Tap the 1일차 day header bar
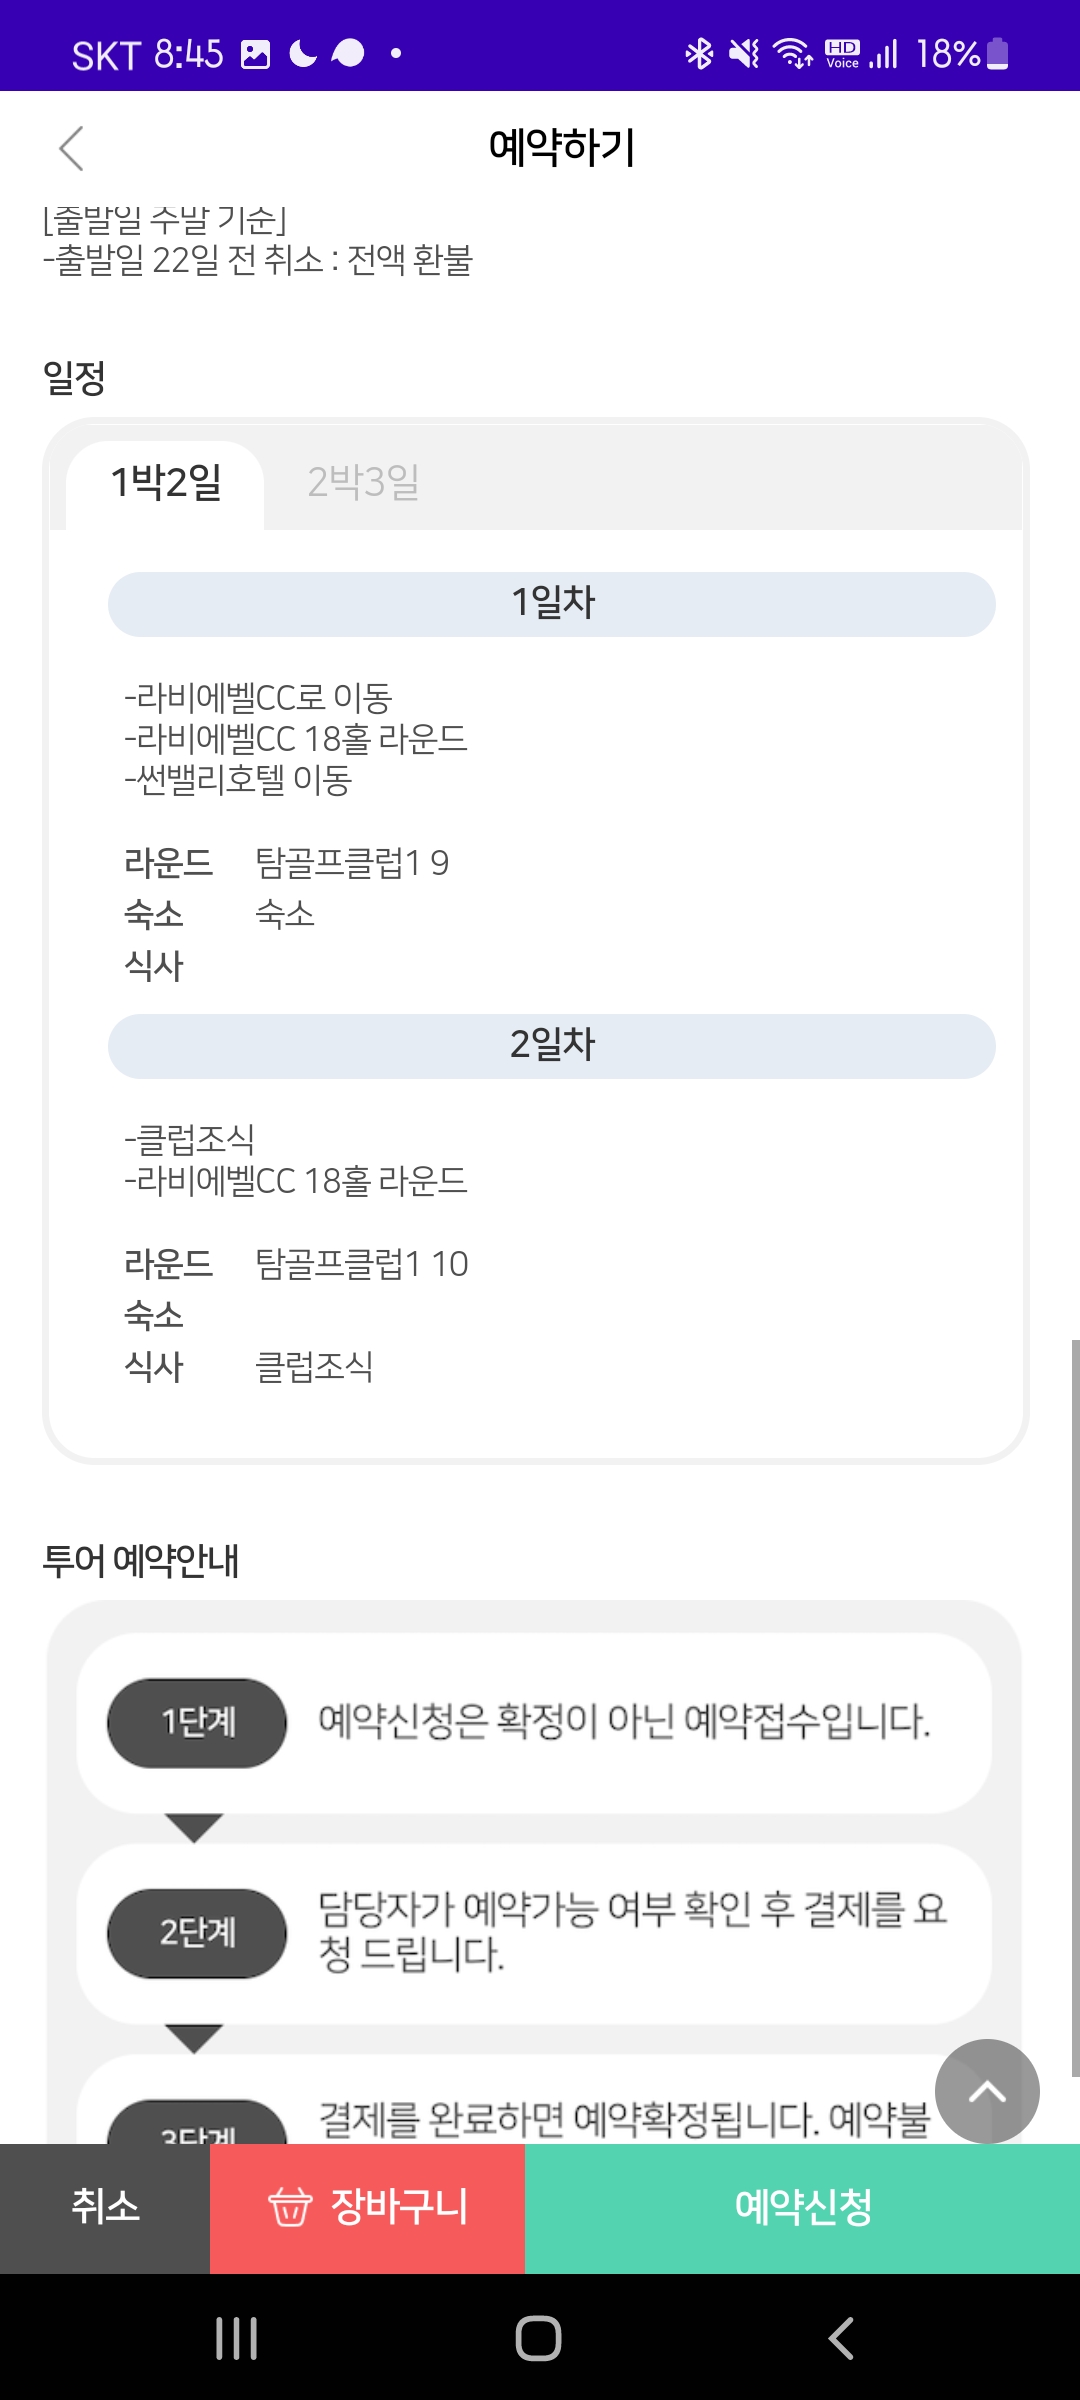 (552, 604)
